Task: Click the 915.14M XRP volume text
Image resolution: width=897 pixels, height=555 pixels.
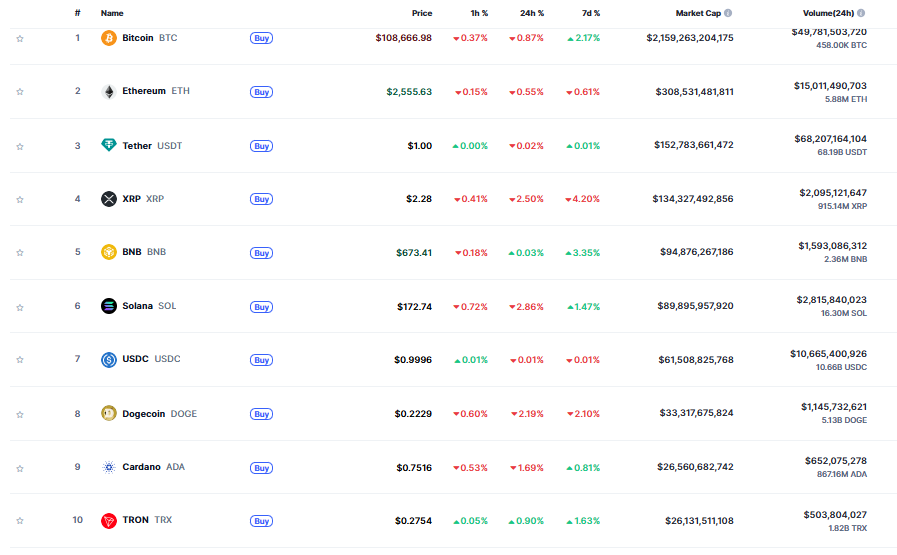Action: [x=842, y=206]
